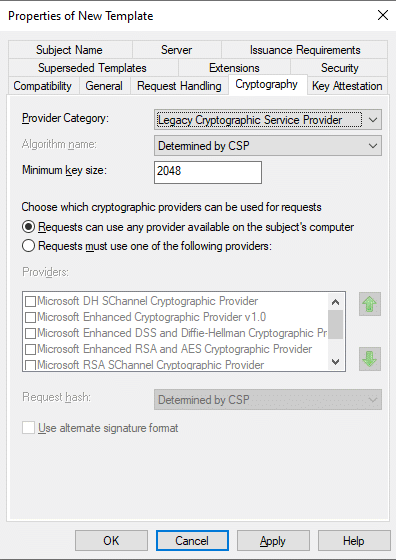
Task: Enable Use alternate signature format checkbox
Action: coord(29,428)
